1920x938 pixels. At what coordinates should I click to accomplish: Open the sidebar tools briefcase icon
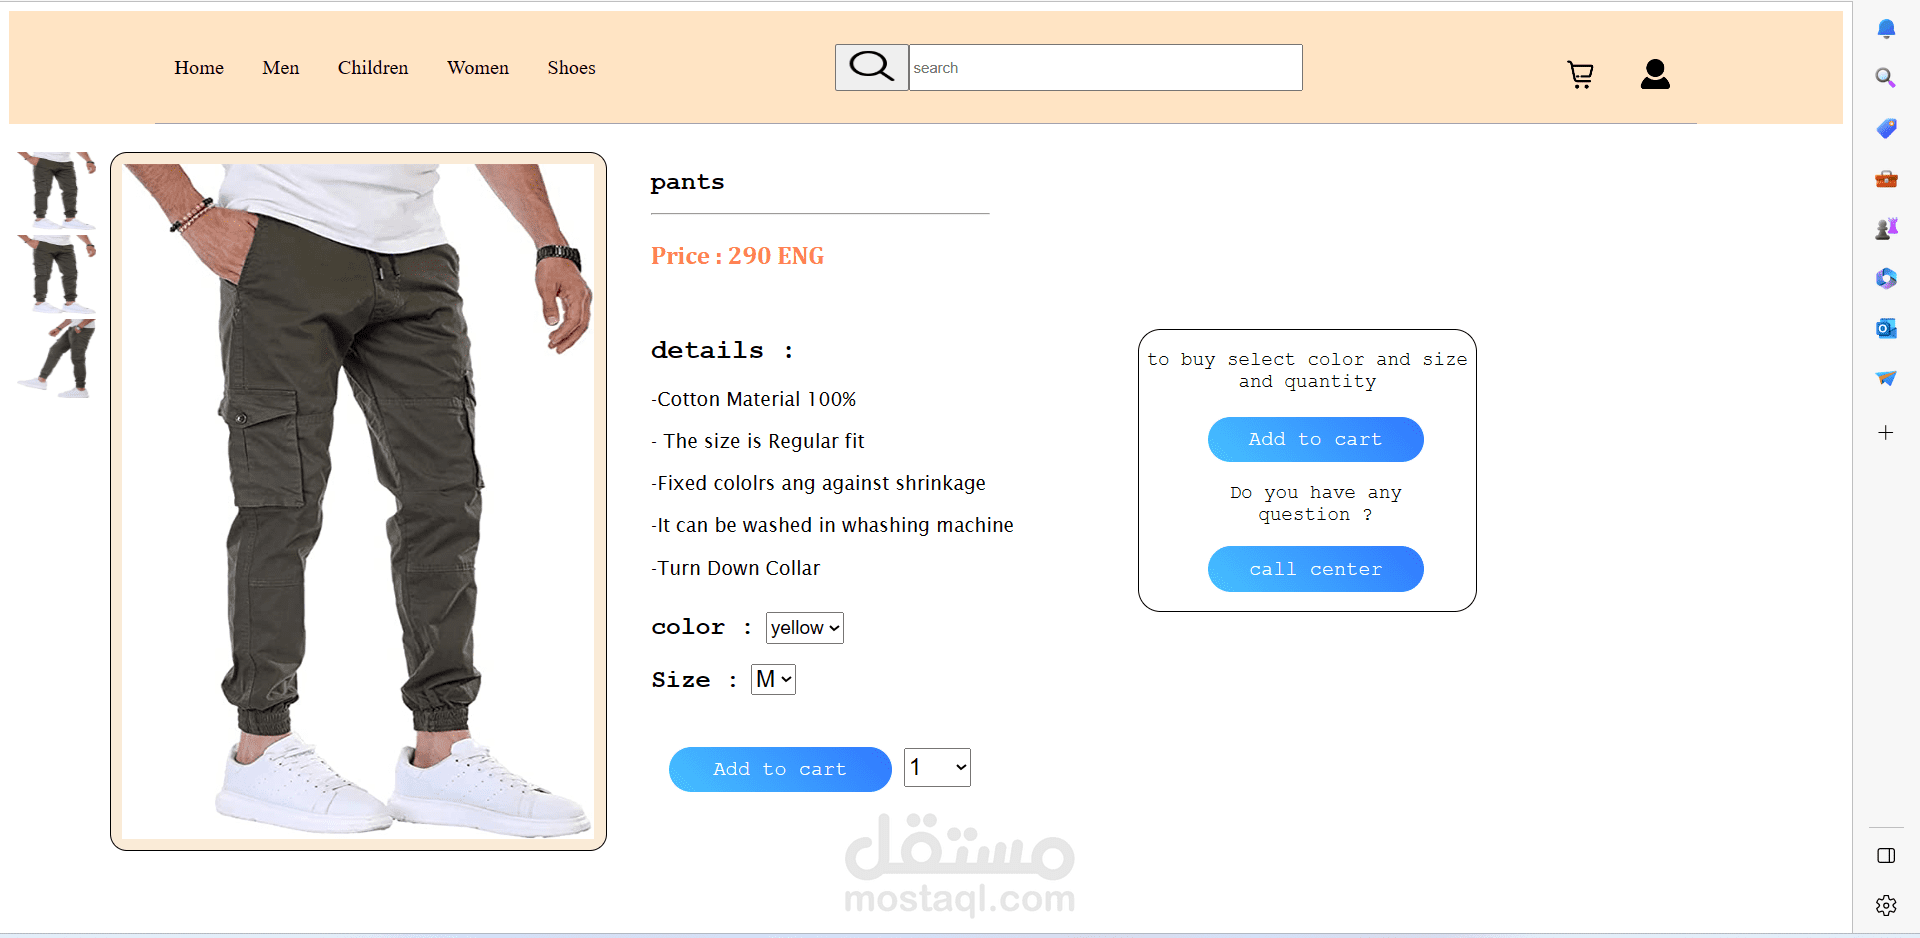(x=1886, y=179)
